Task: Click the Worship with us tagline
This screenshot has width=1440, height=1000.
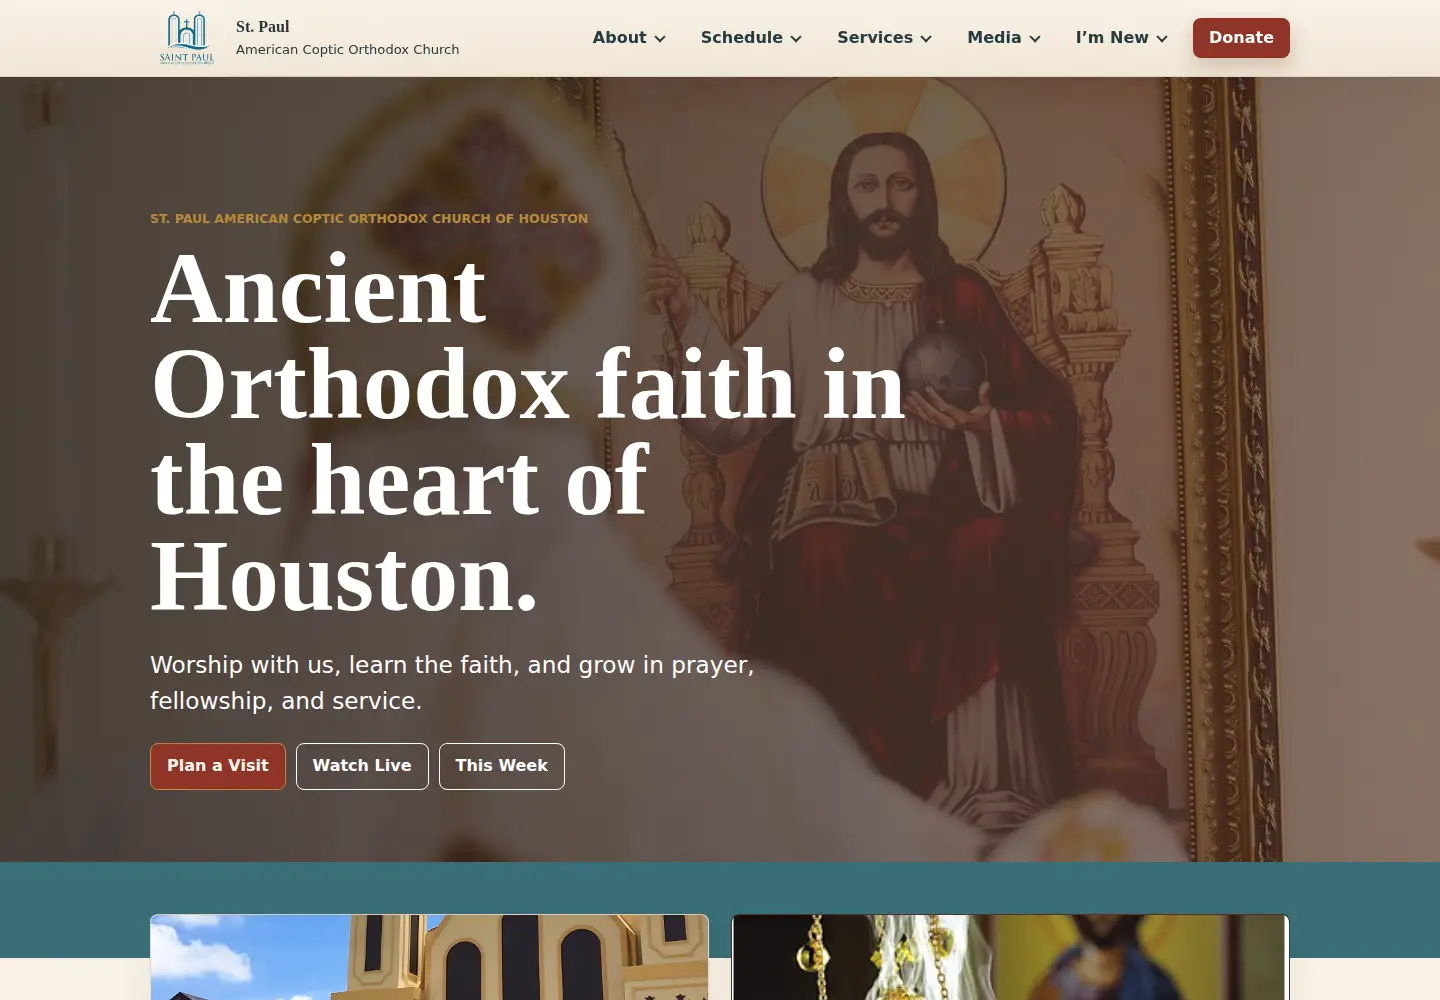Action: coord(452,683)
